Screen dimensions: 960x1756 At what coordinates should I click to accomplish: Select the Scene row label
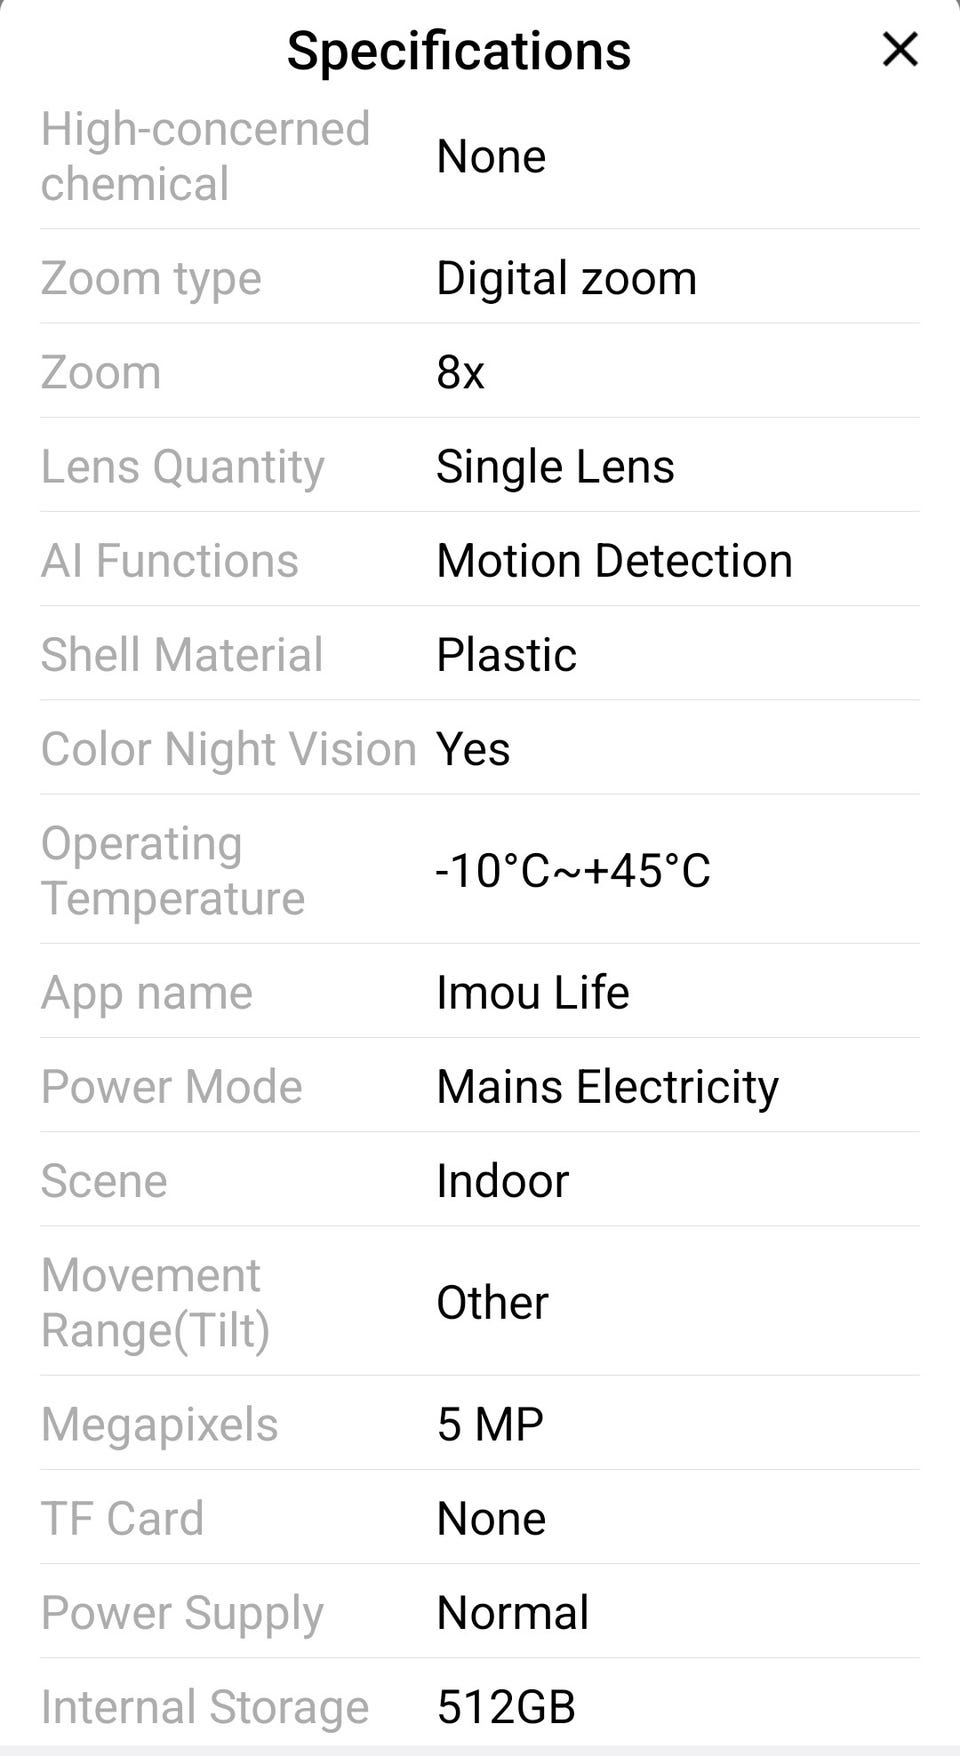click(103, 1180)
